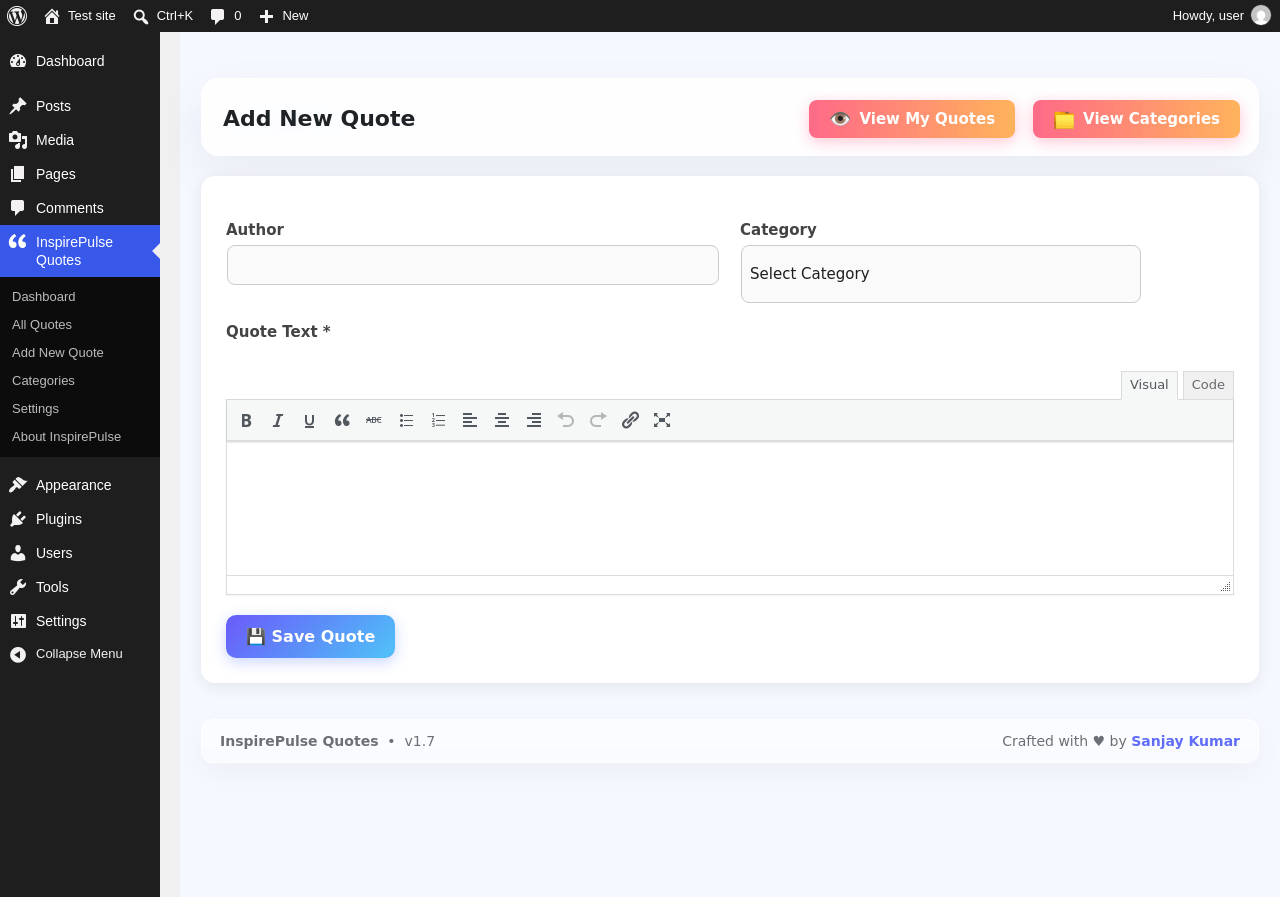
Task: Click the underline toolbar icon
Action: [310, 420]
